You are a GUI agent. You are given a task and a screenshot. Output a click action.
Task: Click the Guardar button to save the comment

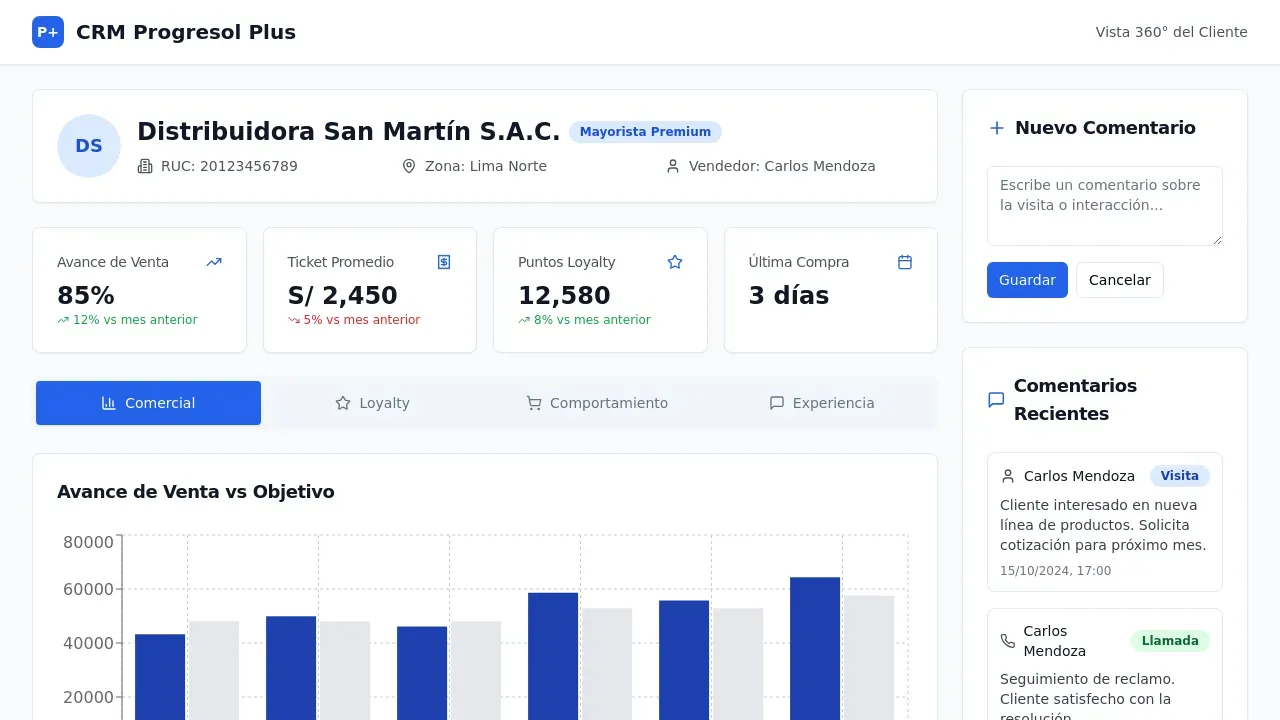[x=1027, y=280]
